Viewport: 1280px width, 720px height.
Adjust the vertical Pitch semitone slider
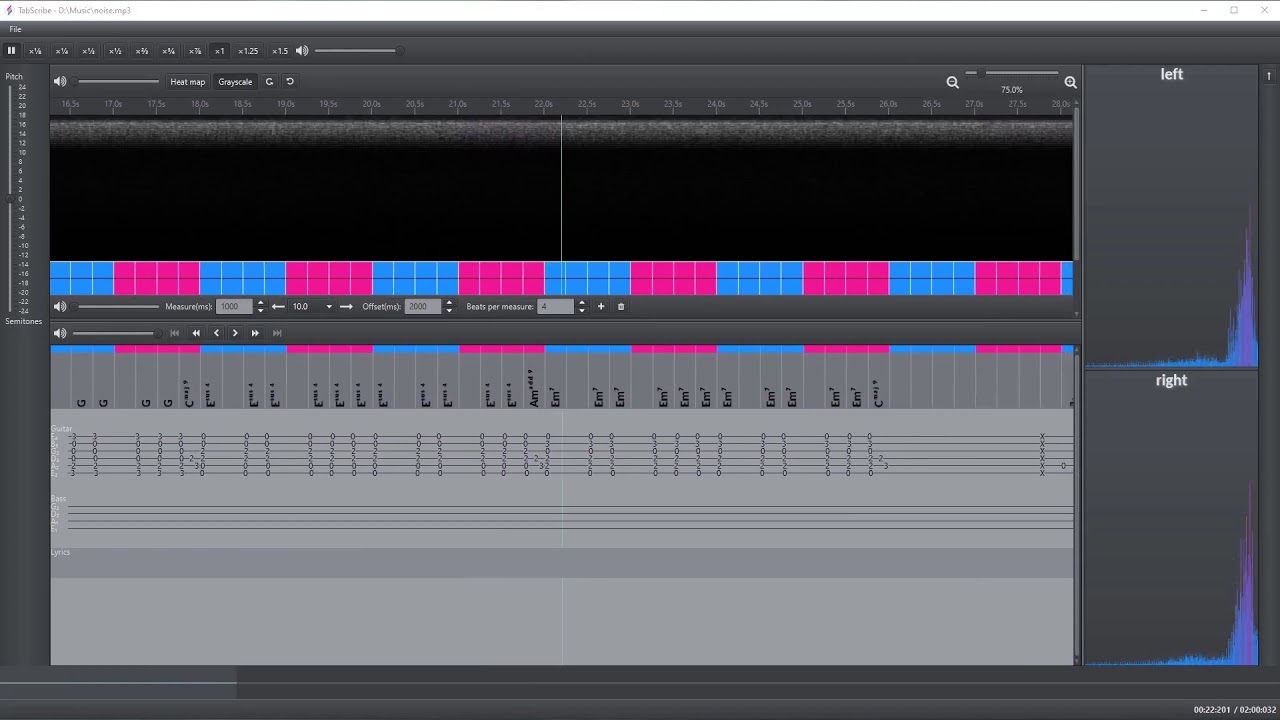(10, 199)
